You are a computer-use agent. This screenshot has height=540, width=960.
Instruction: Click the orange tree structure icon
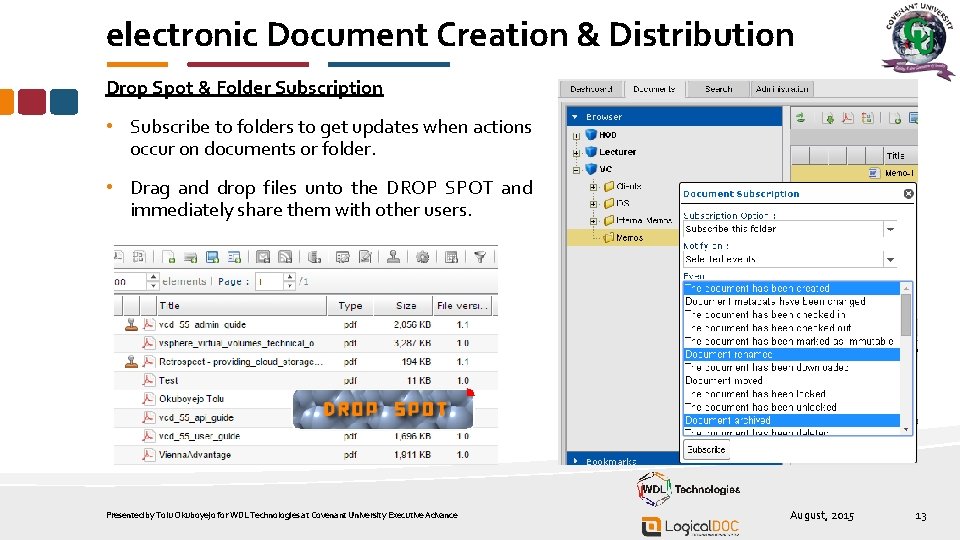point(868,118)
